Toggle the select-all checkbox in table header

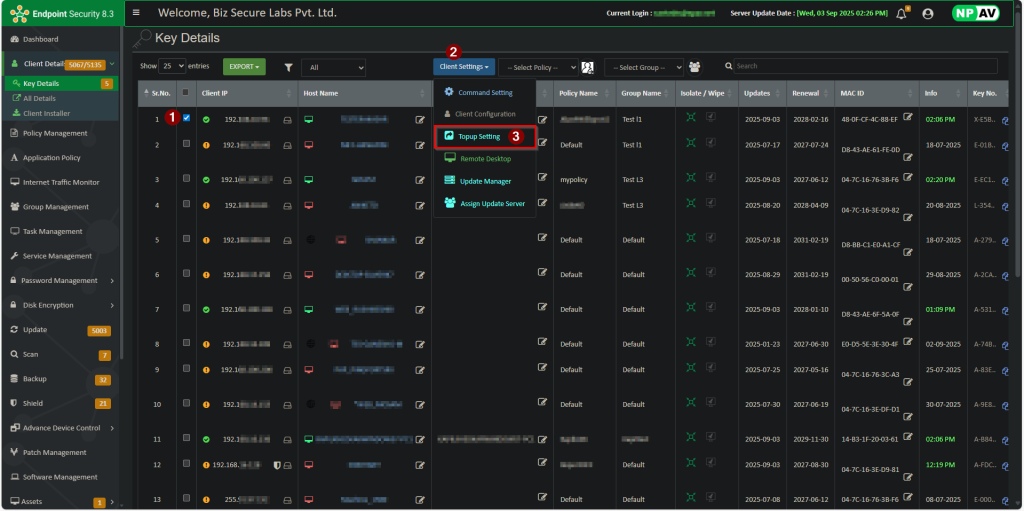185,93
